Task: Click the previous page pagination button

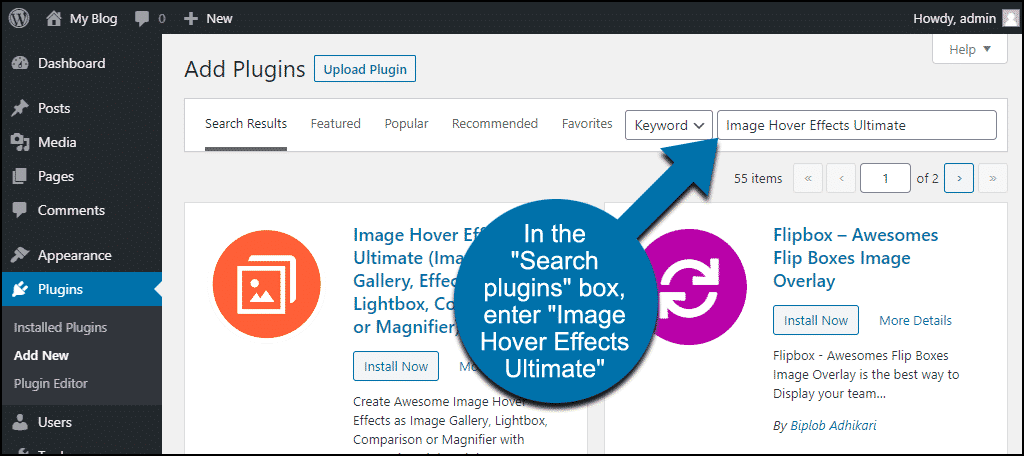Action: [x=841, y=178]
